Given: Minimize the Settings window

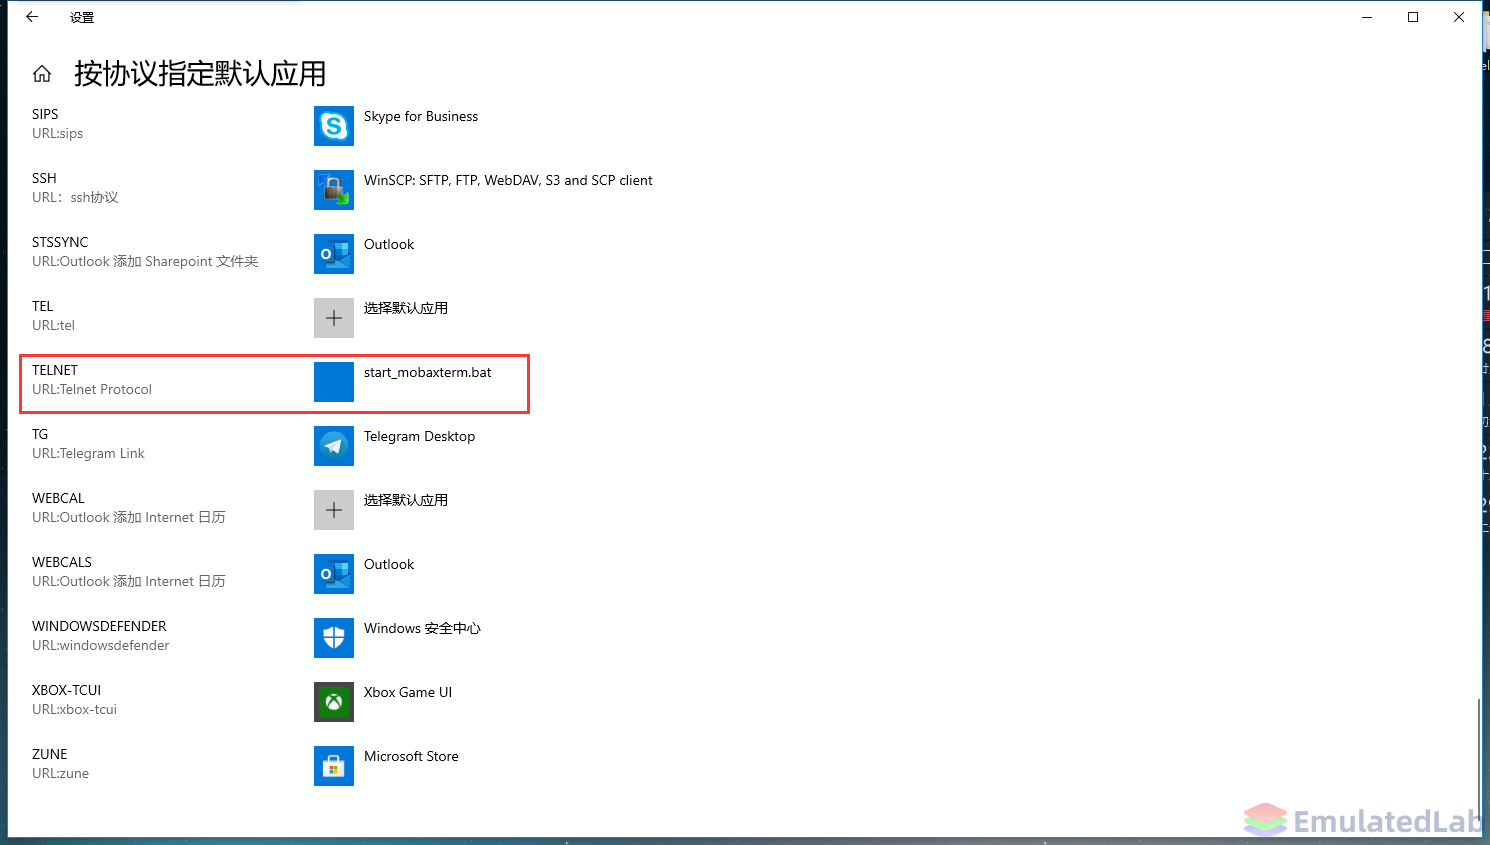Looking at the screenshot, I should coord(1367,17).
